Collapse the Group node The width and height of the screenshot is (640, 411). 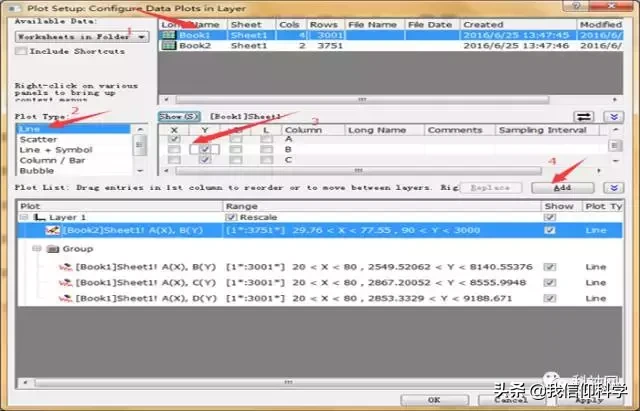37,249
